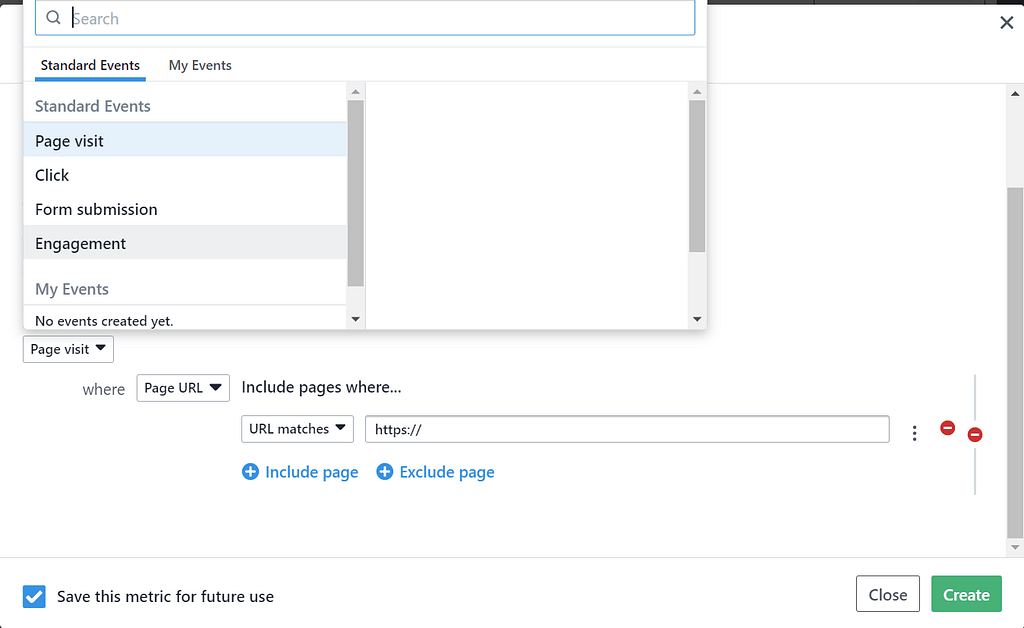Viewport: 1024px width, 628px height.
Task: Click the search magnifier icon
Action: point(53,18)
